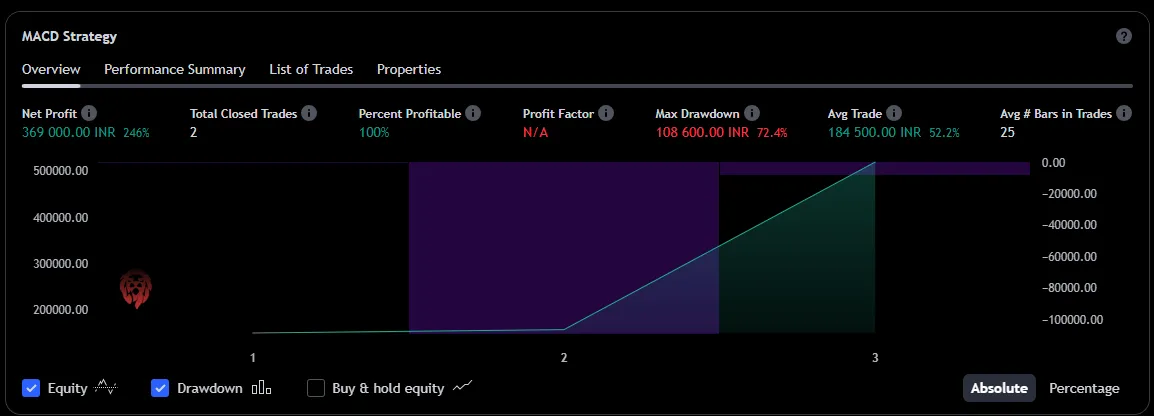Switch to the Performance Summary tab

click(175, 69)
